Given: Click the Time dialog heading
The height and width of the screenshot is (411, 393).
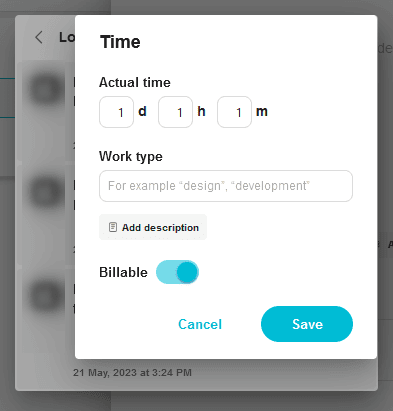Looking at the screenshot, I should [120, 42].
